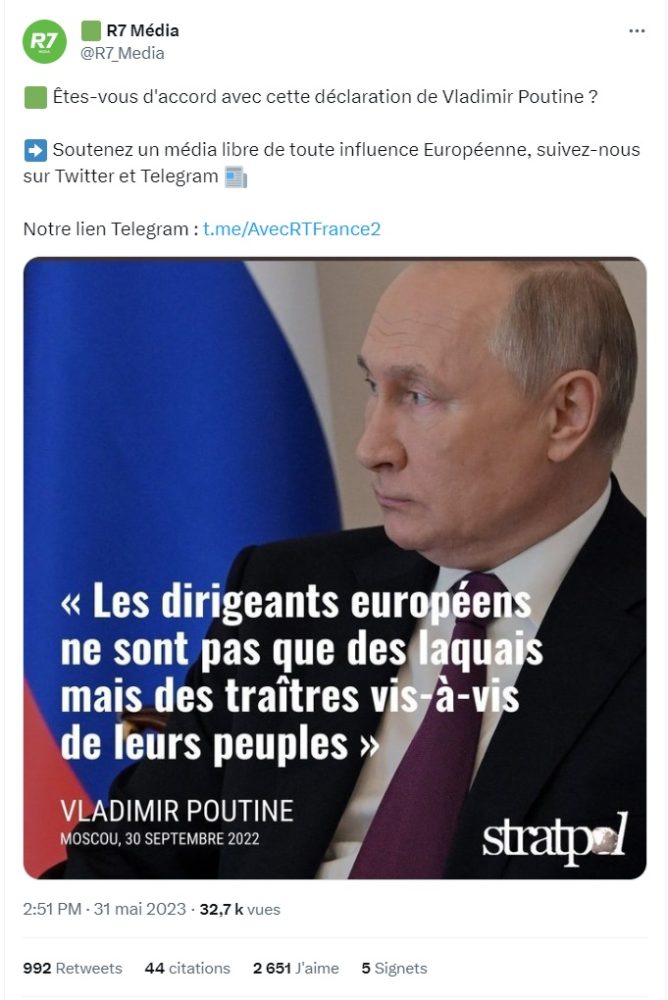Open the t.me/AvecRTFrance2 Telegram link
Screen dimensions: 668x1000
coord(292,228)
